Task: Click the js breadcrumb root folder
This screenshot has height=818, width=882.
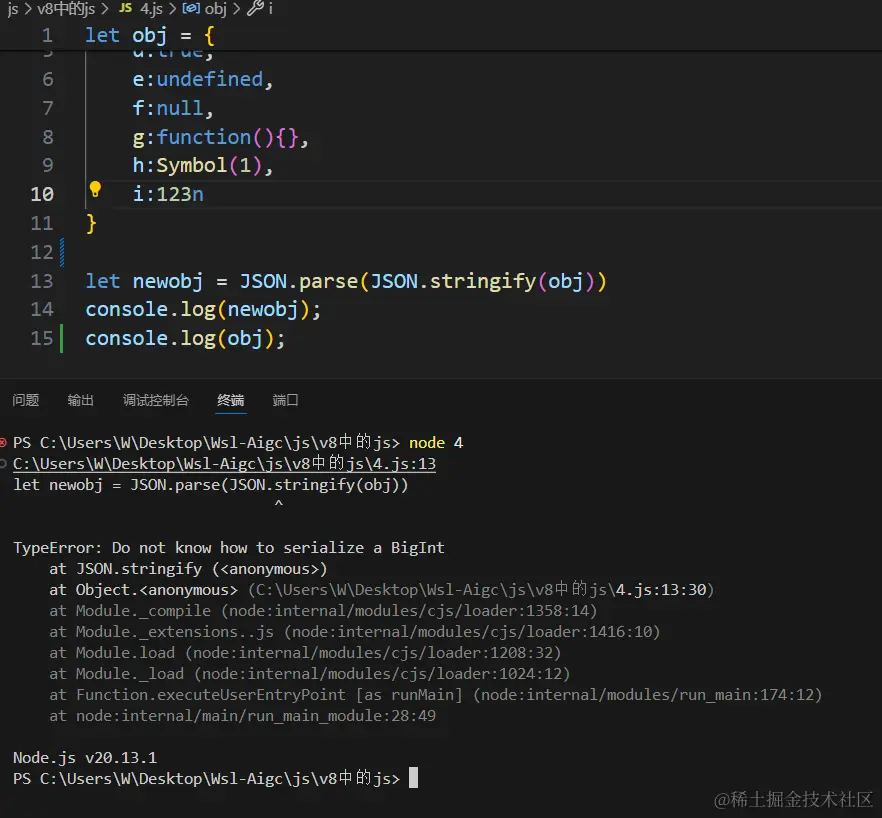Action: click(12, 8)
